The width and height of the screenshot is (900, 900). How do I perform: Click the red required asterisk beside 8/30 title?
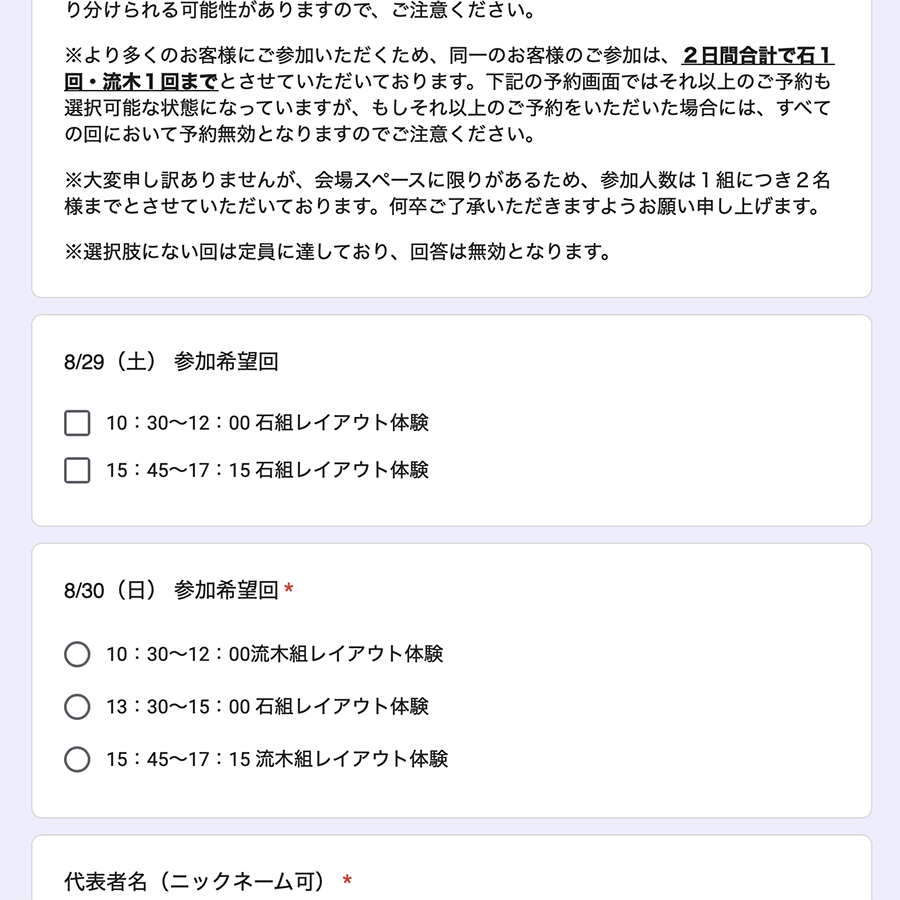(289, 588)
